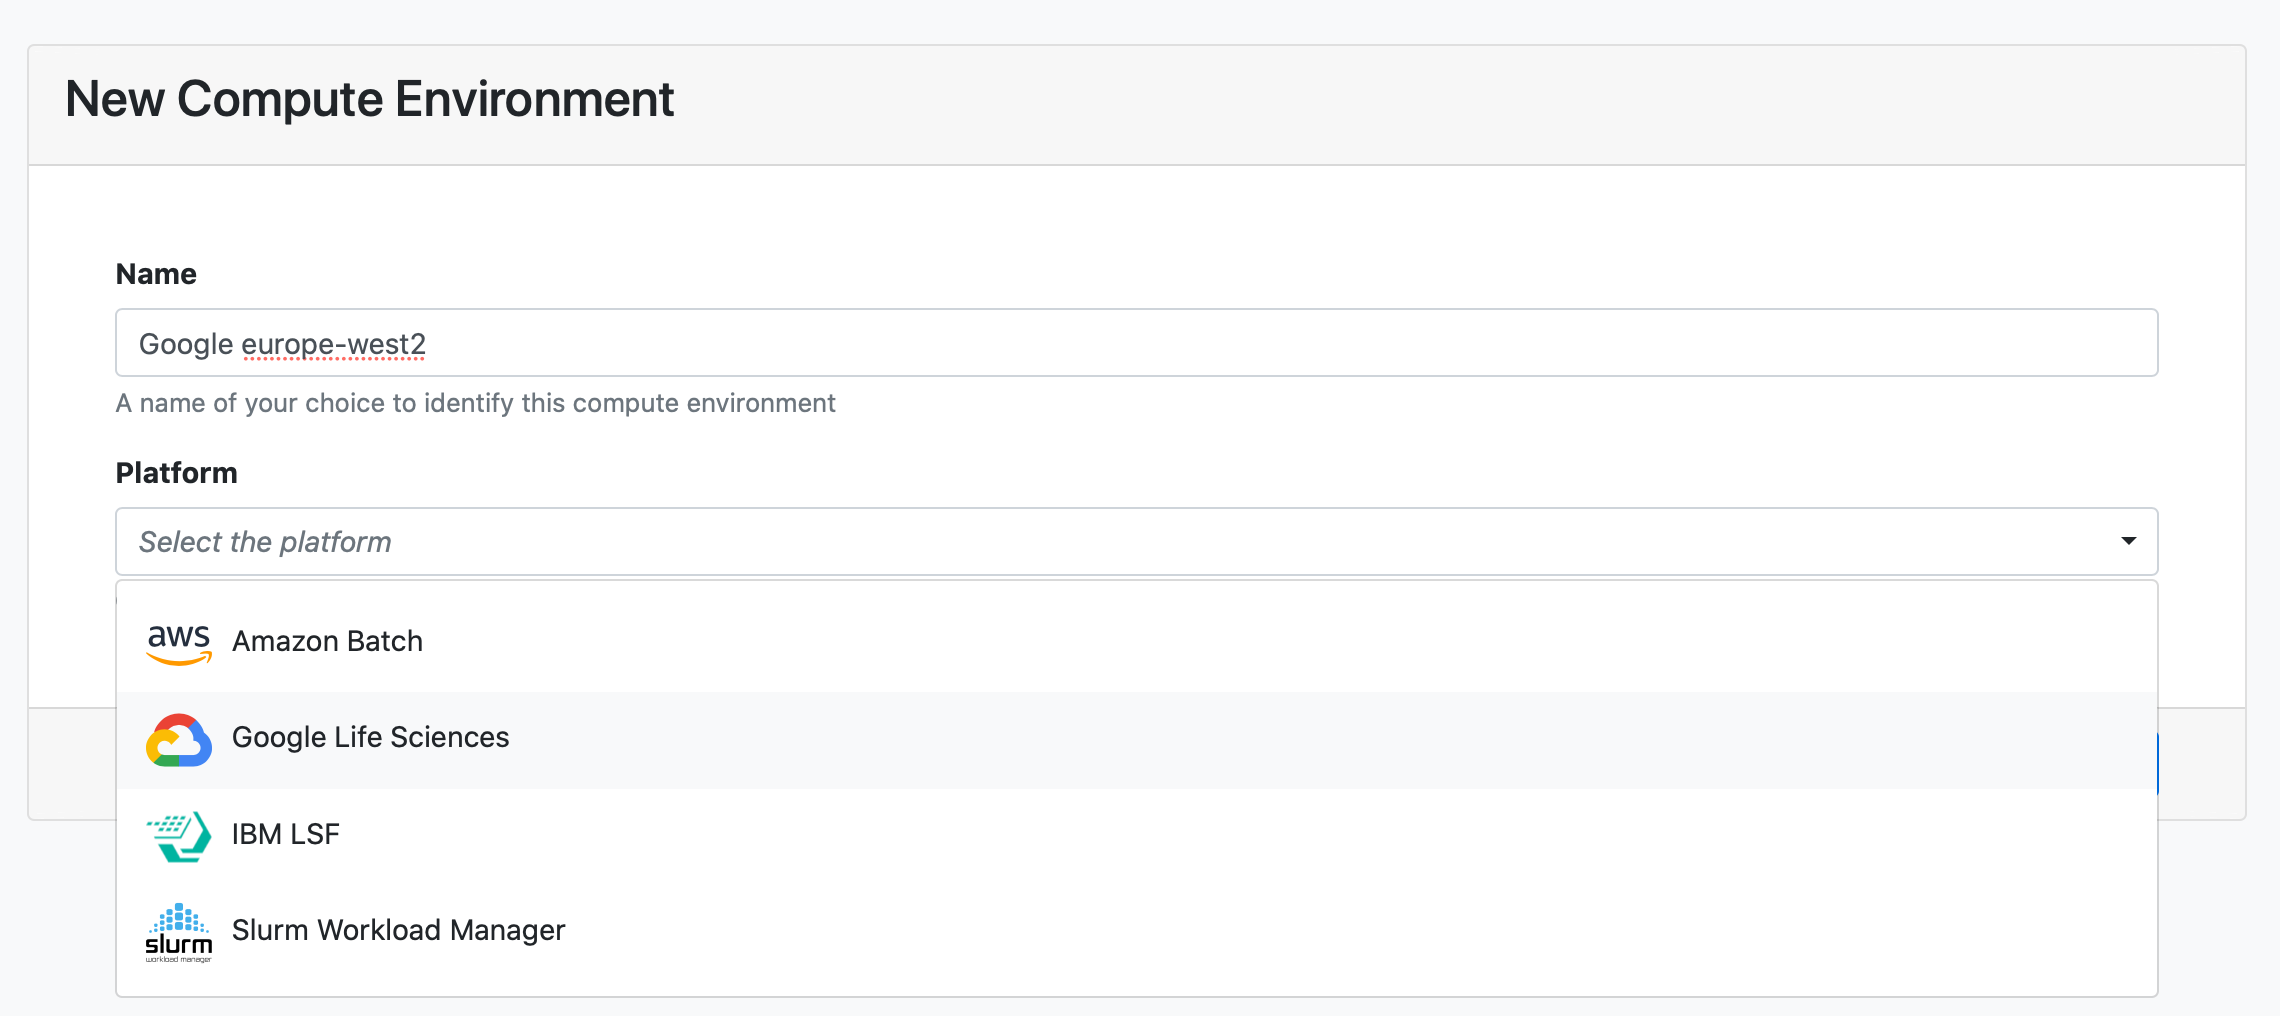Click the IBM LSF logo icon
The height and width of the screenshot is (1016, 2280).
pos(179,836)
